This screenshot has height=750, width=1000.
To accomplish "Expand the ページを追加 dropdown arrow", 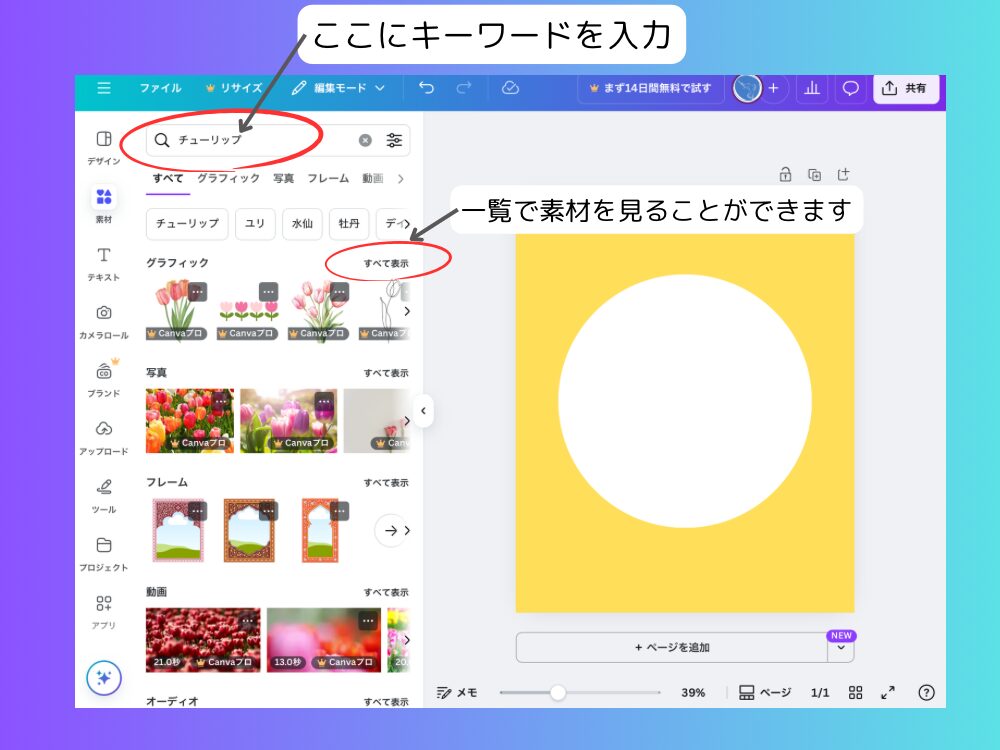I will click(x=841, y=648).
